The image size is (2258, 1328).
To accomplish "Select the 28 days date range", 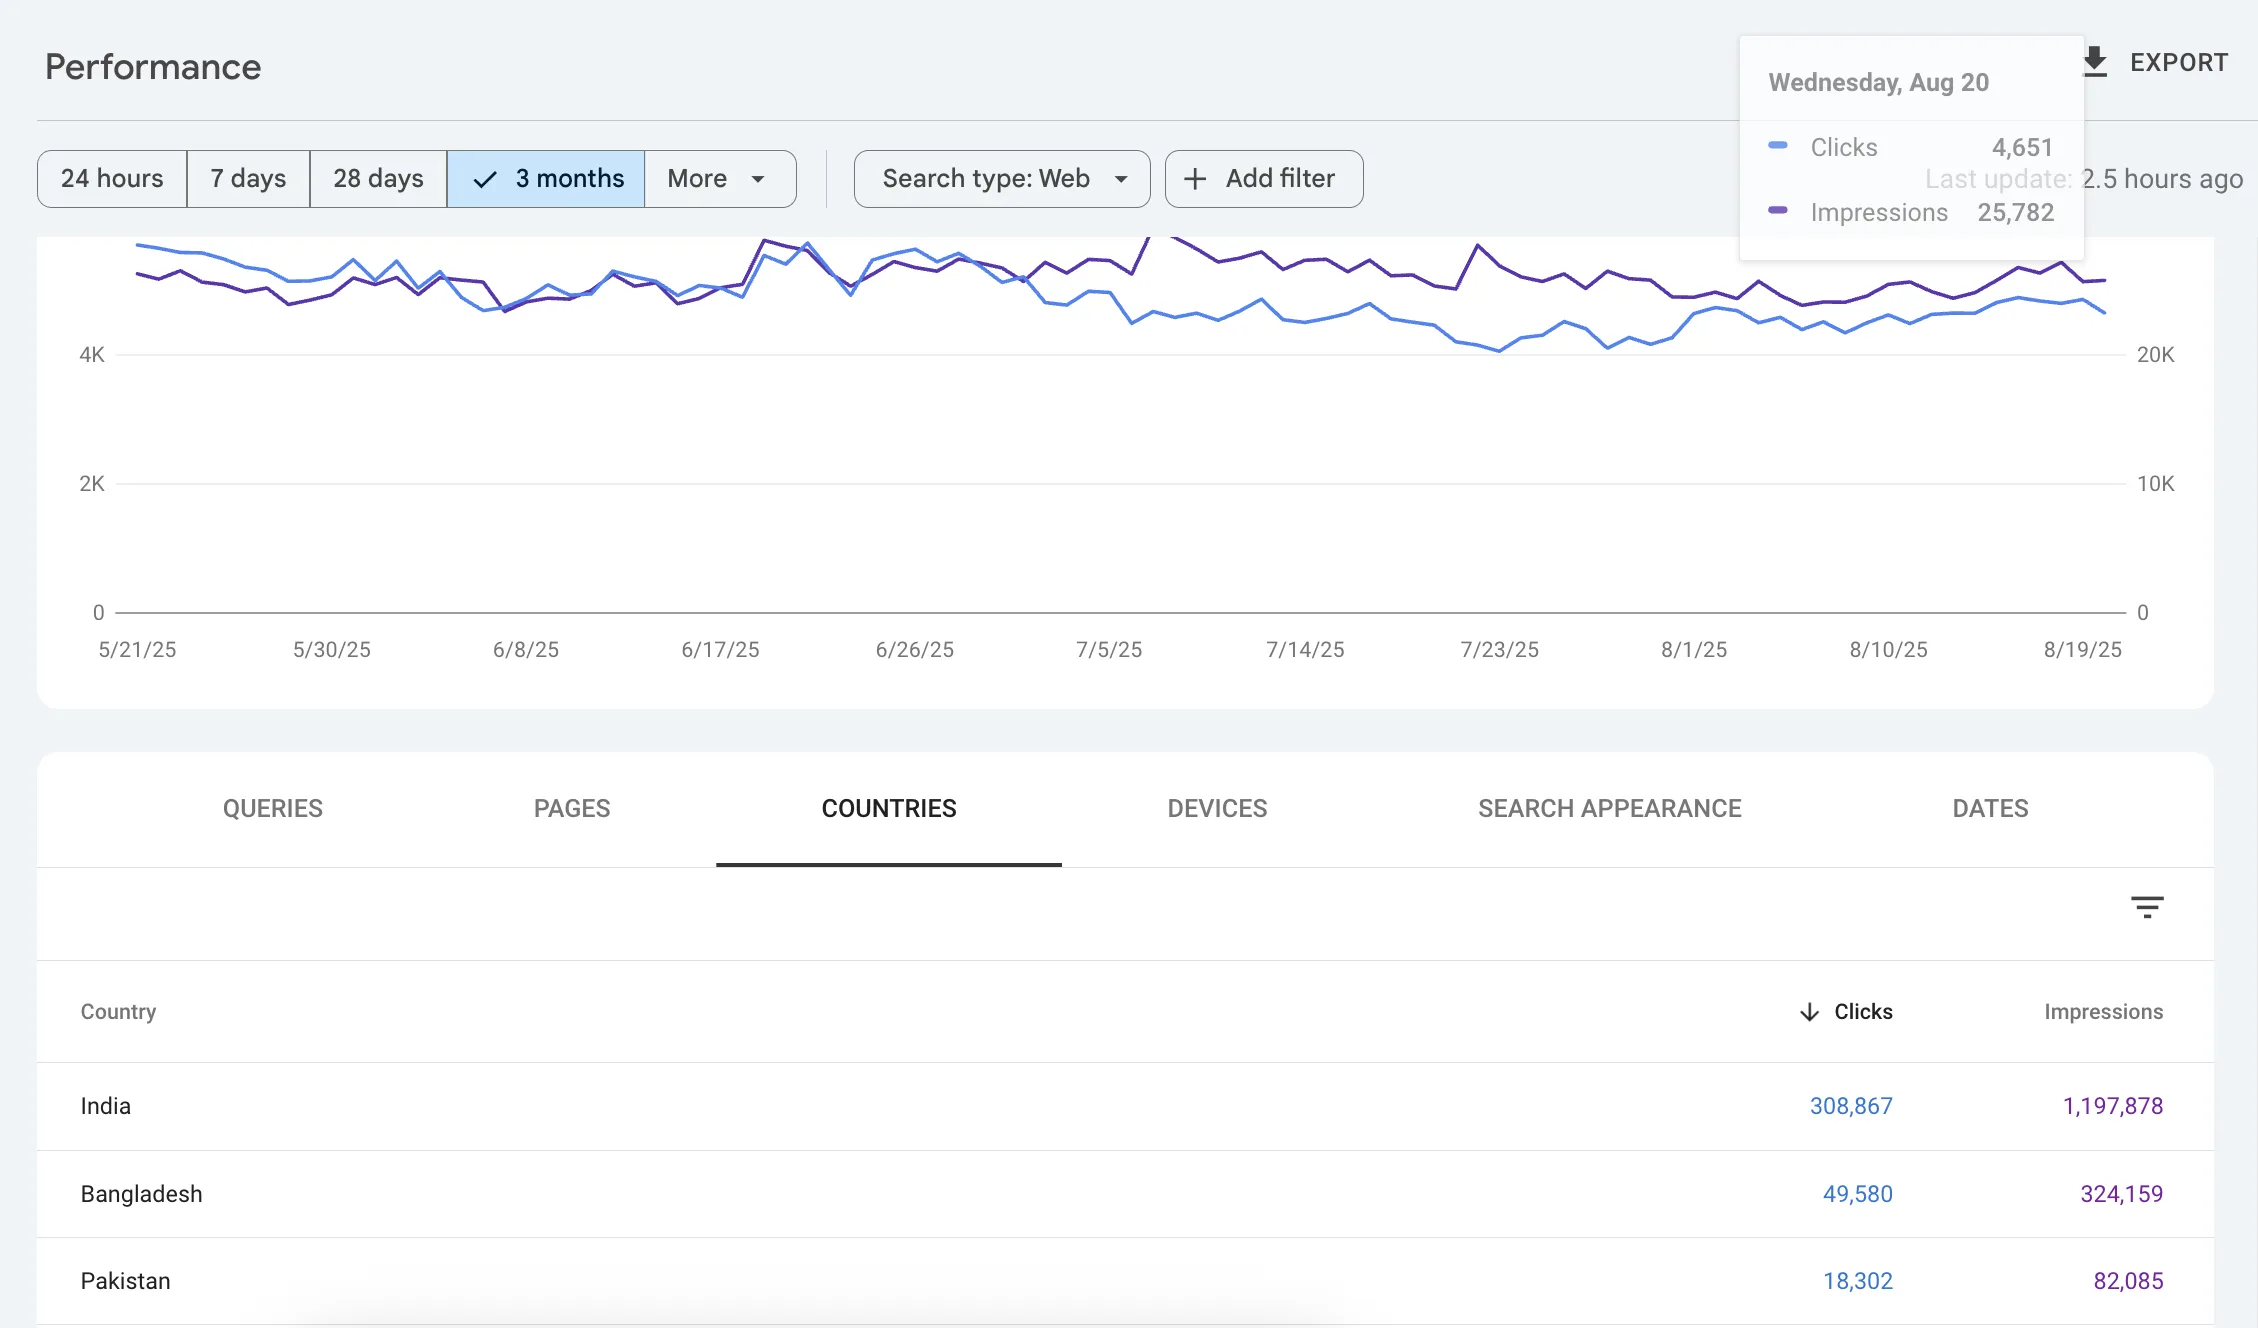I will [x=378, y=179].
